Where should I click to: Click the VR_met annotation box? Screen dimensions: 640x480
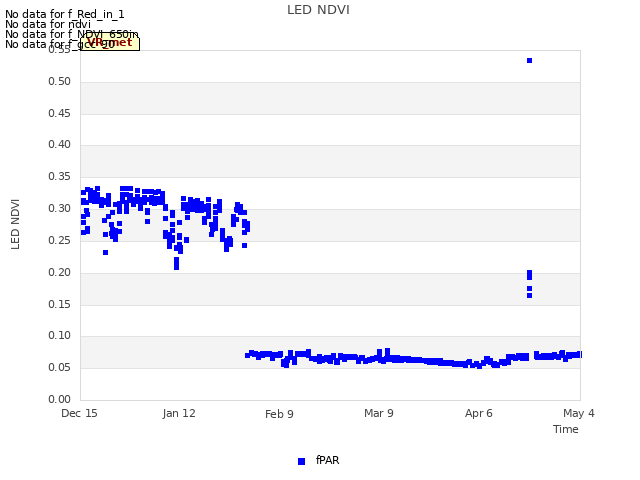tap(110, 43)
